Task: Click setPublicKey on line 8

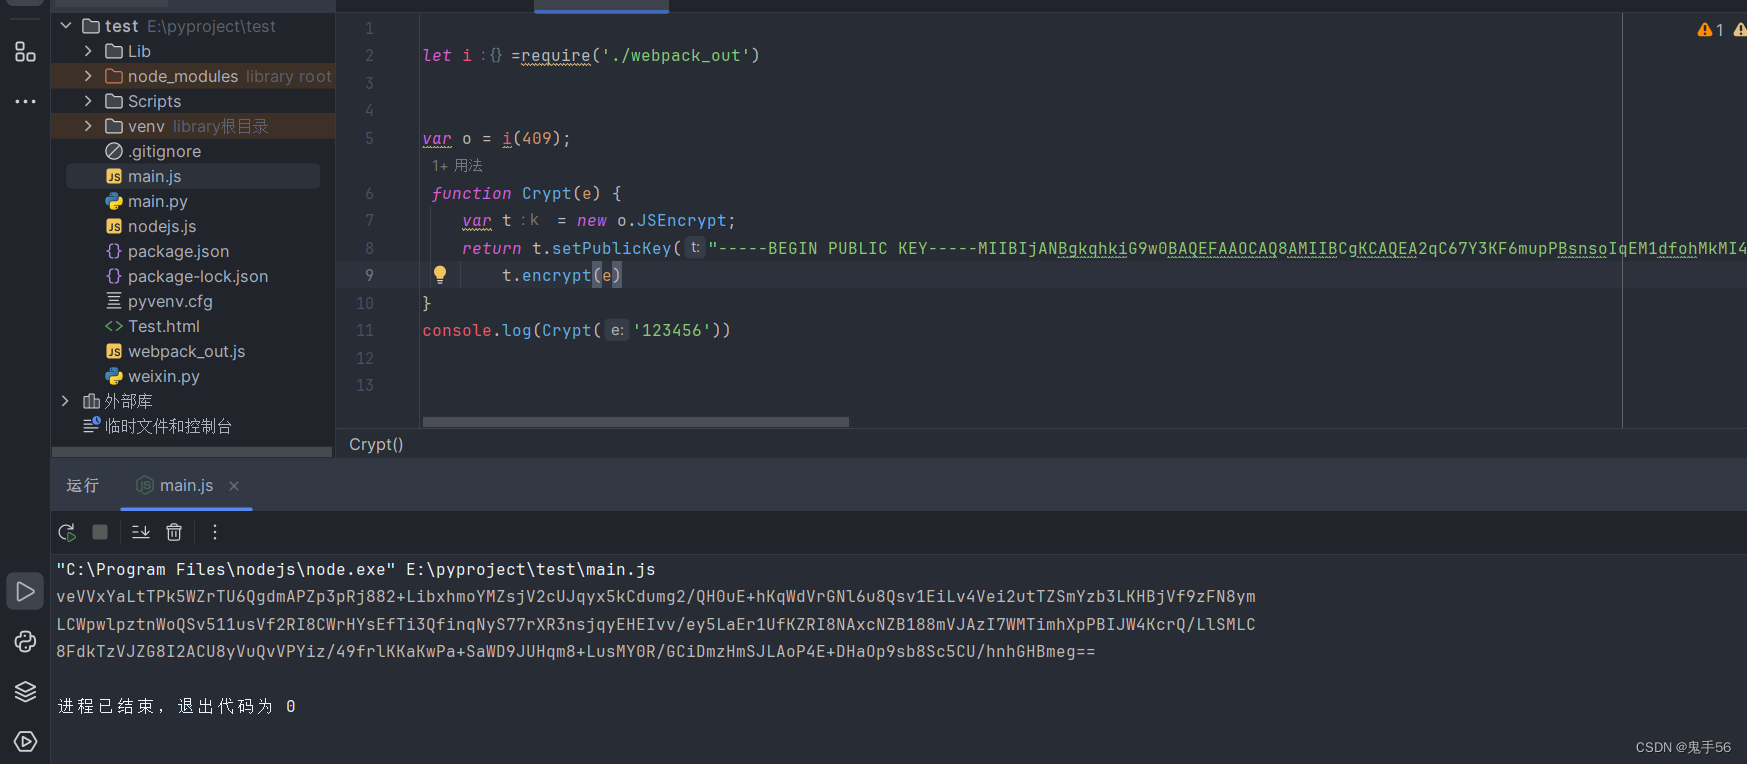Action: [611, 248]
